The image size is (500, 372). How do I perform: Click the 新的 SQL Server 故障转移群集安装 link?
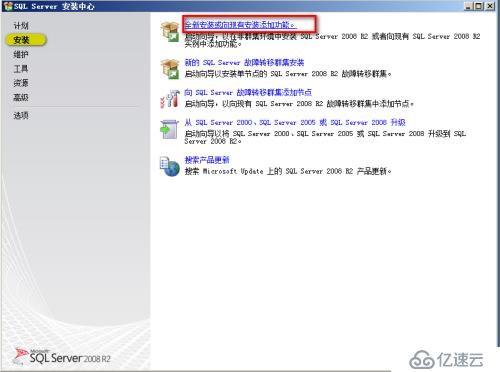[244, 62]
